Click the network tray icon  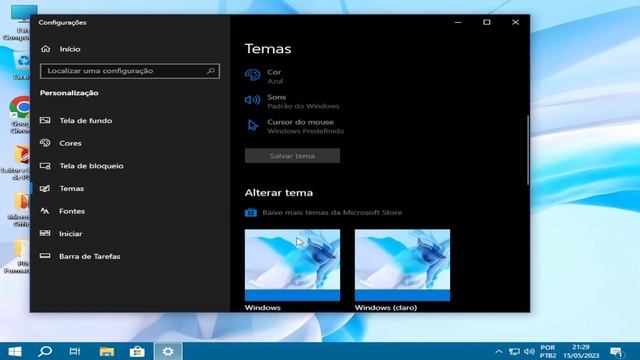click(x=514, y=351)
